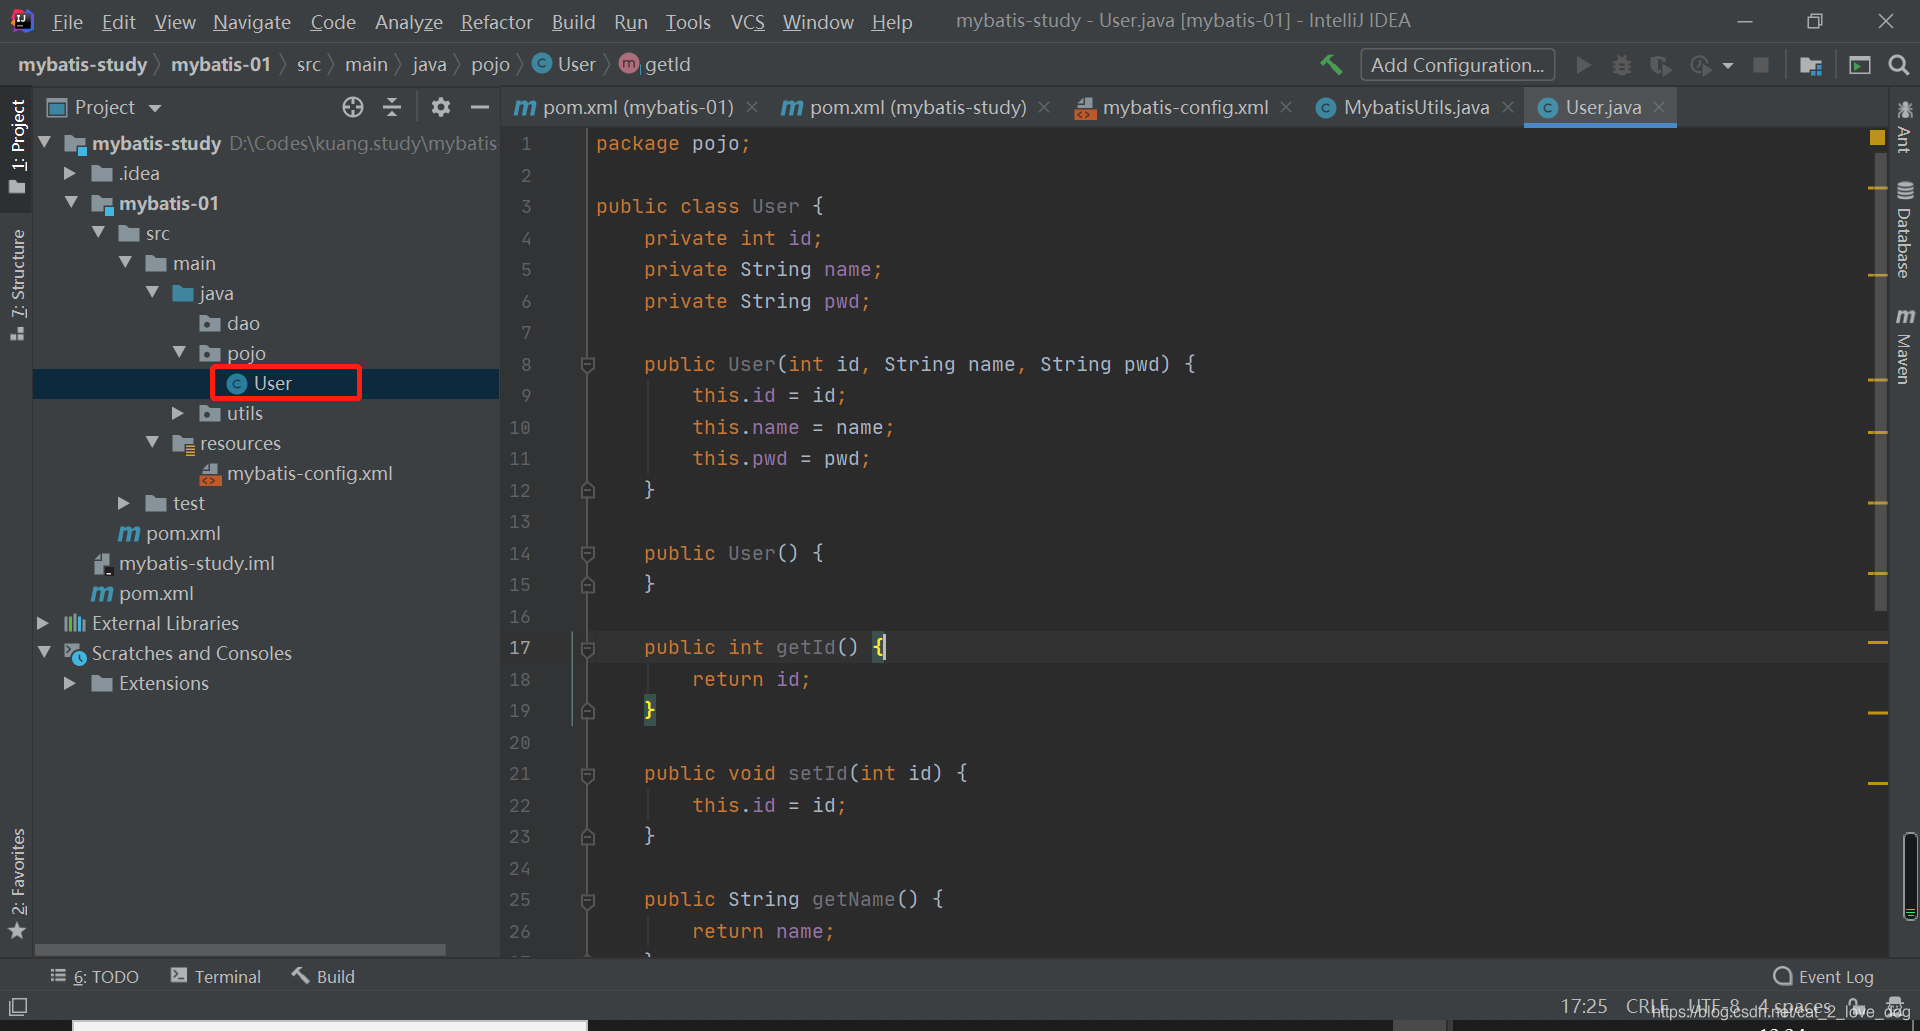Click line number 17 in gutter

pyautogui.click(x=520, y=648)
